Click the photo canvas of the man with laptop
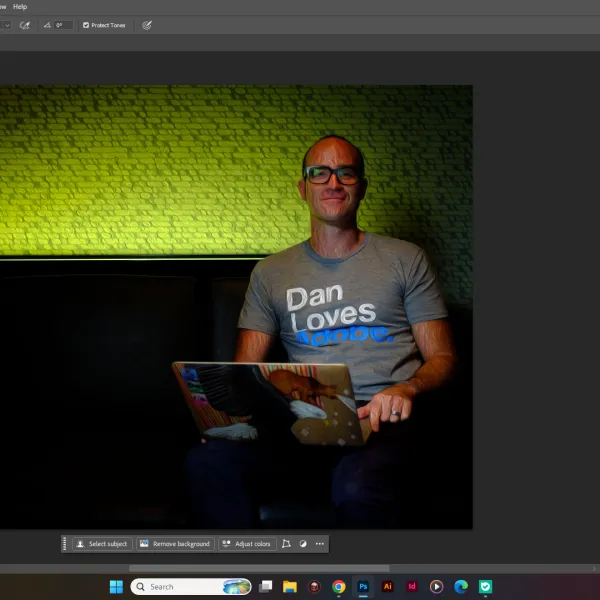 (x=236, y=307)
